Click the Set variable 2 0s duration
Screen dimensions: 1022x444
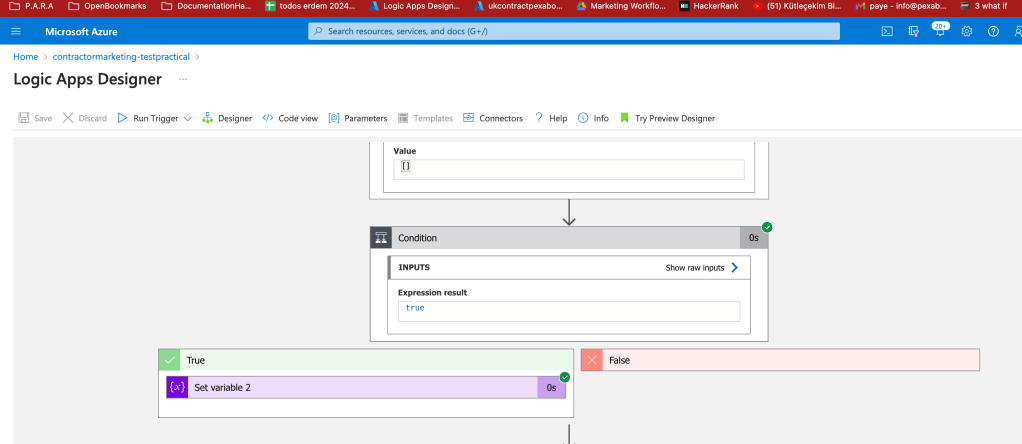point(551,387)
